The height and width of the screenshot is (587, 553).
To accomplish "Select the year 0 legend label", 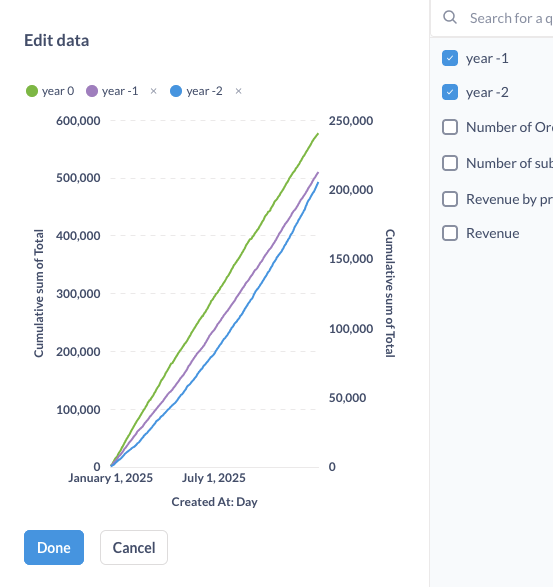I will 58,91.
